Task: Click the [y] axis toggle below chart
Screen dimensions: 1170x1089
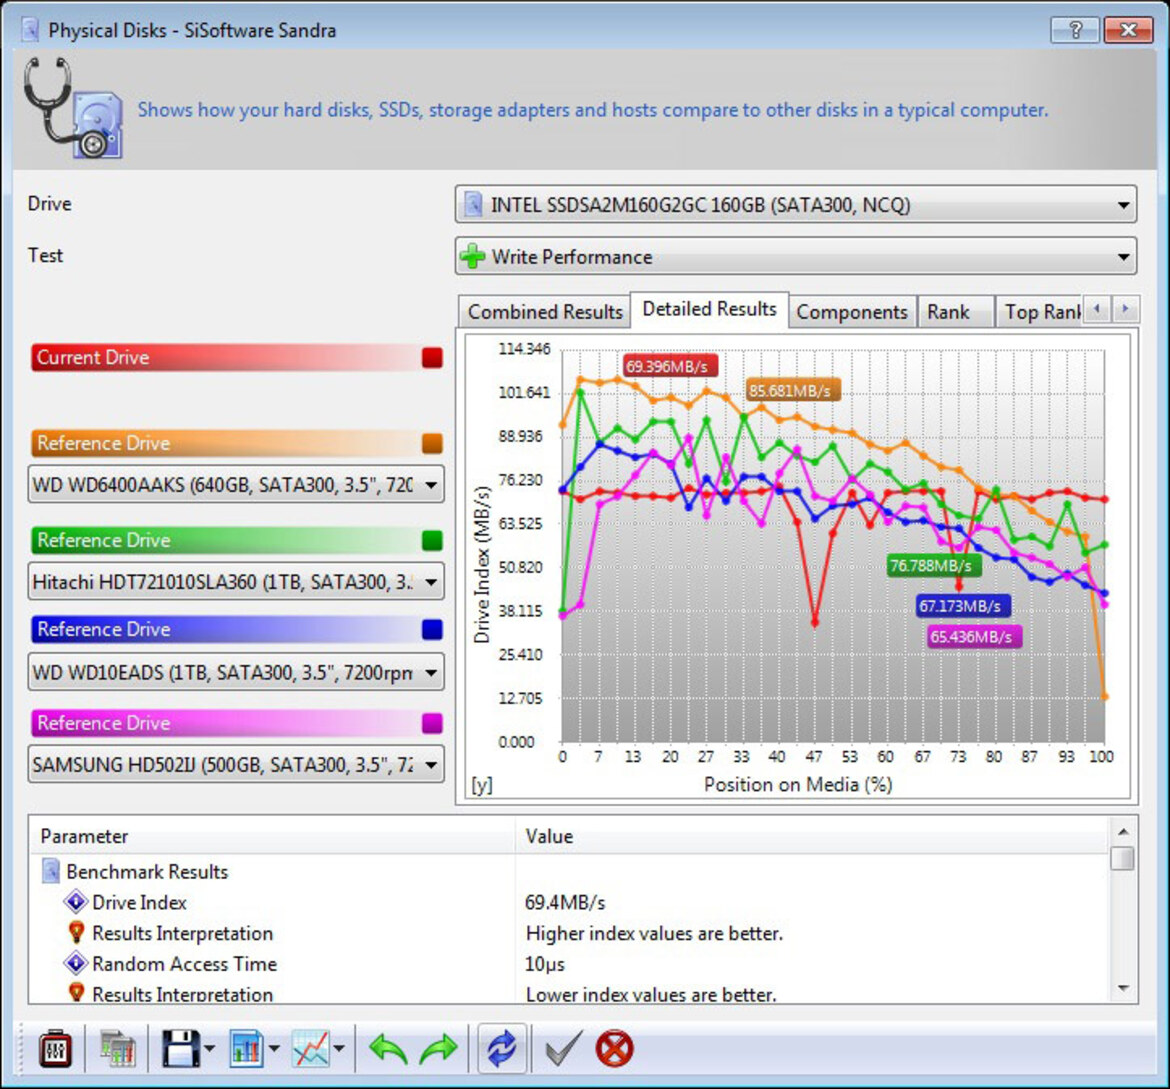Action: pyautogui.click(x=481, y=784)
